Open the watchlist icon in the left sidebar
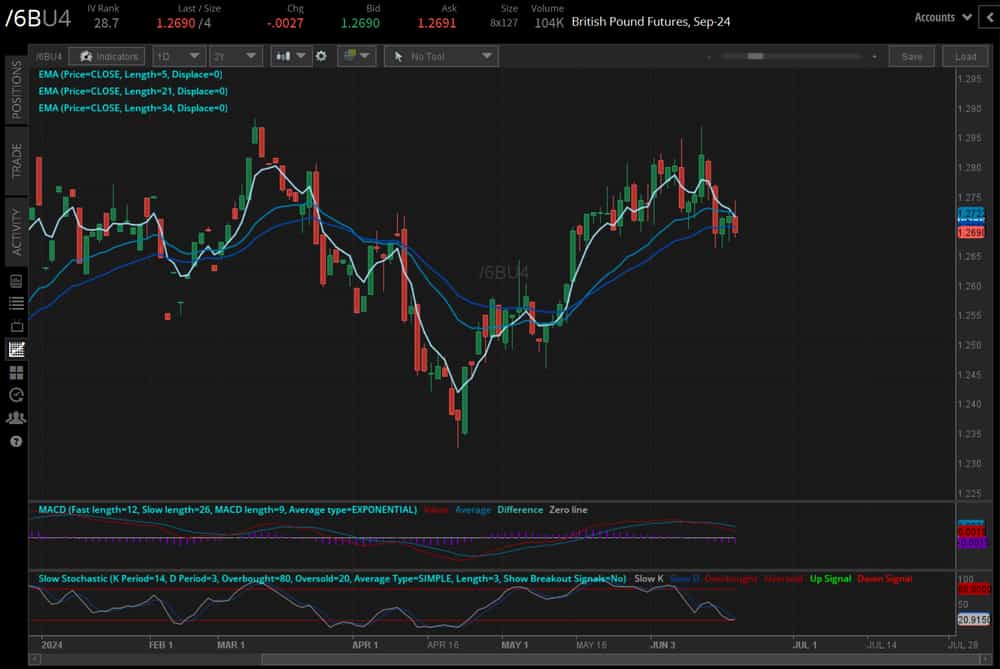 pyautogui.click(x=14, y=303)
